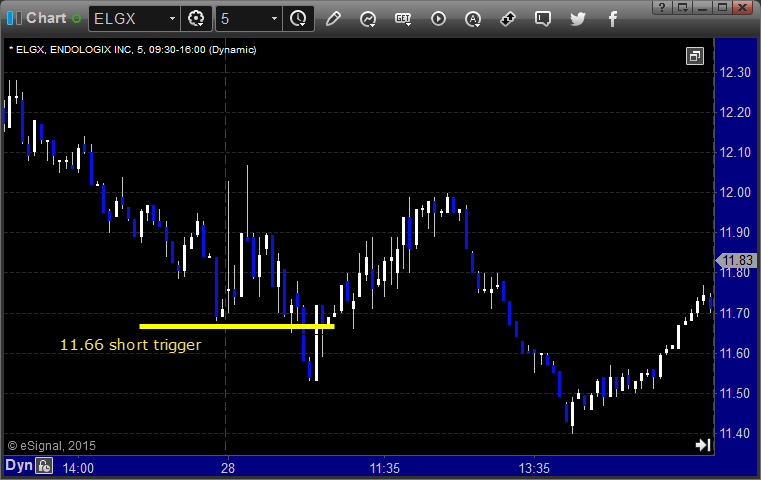The image size is (761, 480).
Task: Open the studies chart-line icon menu
Action: click(368, 19)
